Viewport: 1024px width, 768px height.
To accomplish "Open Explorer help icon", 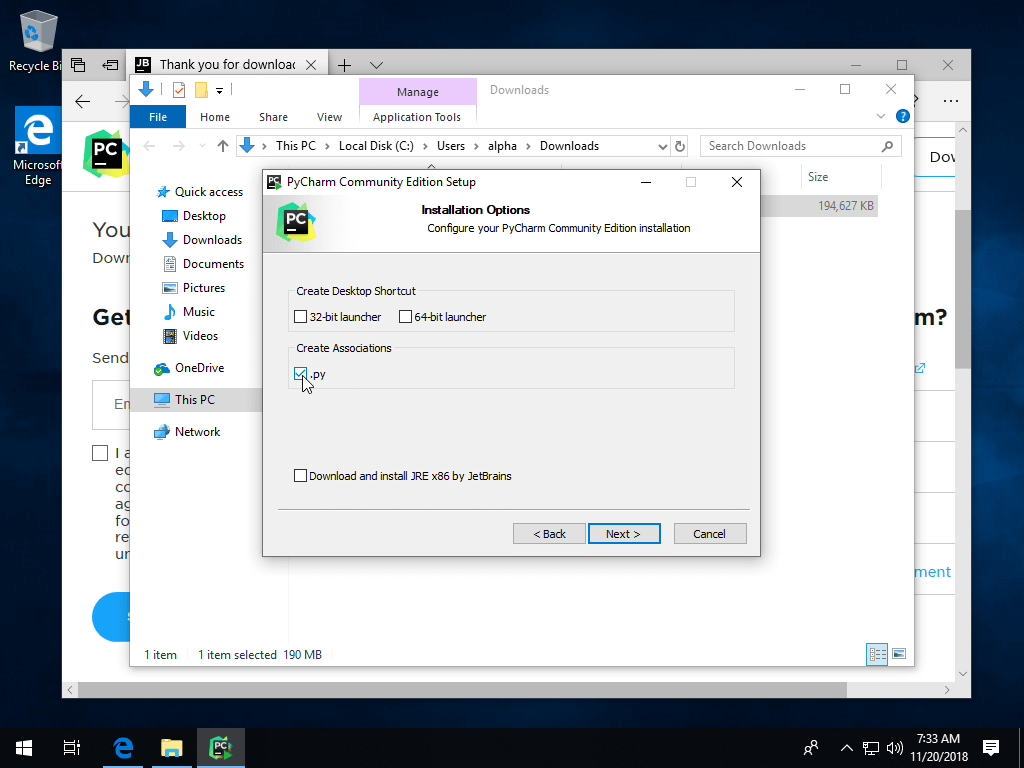I will [x=903, y=116].
